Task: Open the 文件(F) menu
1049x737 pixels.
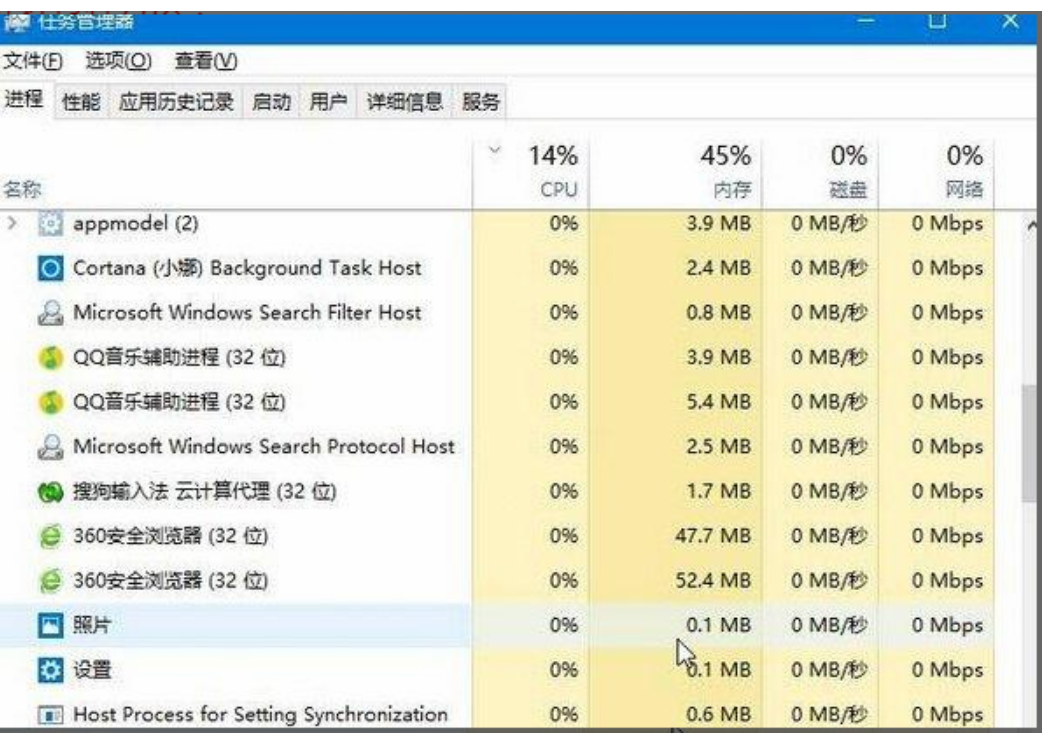Action: click(33, 61)
